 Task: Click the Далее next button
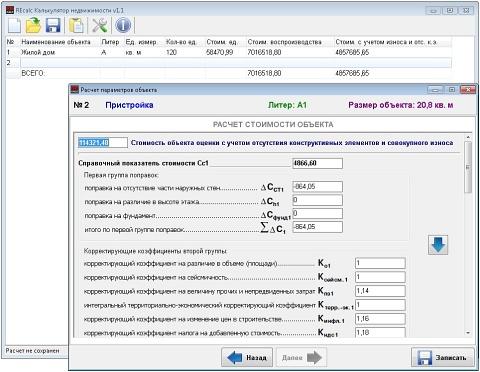tap(301, 358)
